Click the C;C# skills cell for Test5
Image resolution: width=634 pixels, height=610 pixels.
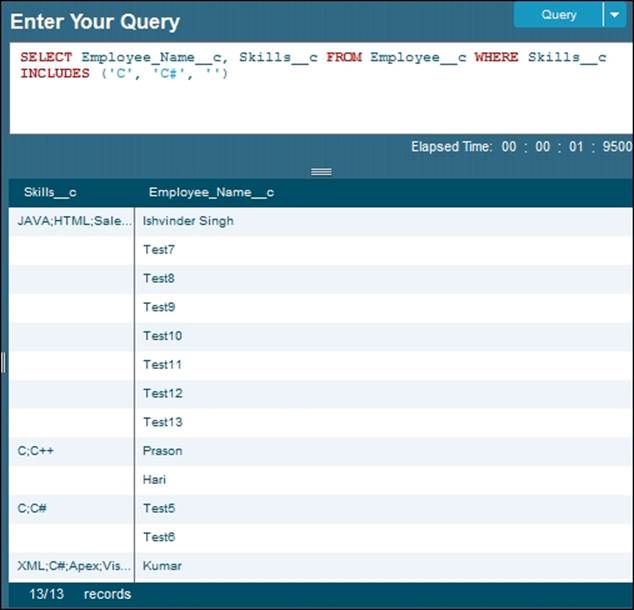[x=34, y=508]
